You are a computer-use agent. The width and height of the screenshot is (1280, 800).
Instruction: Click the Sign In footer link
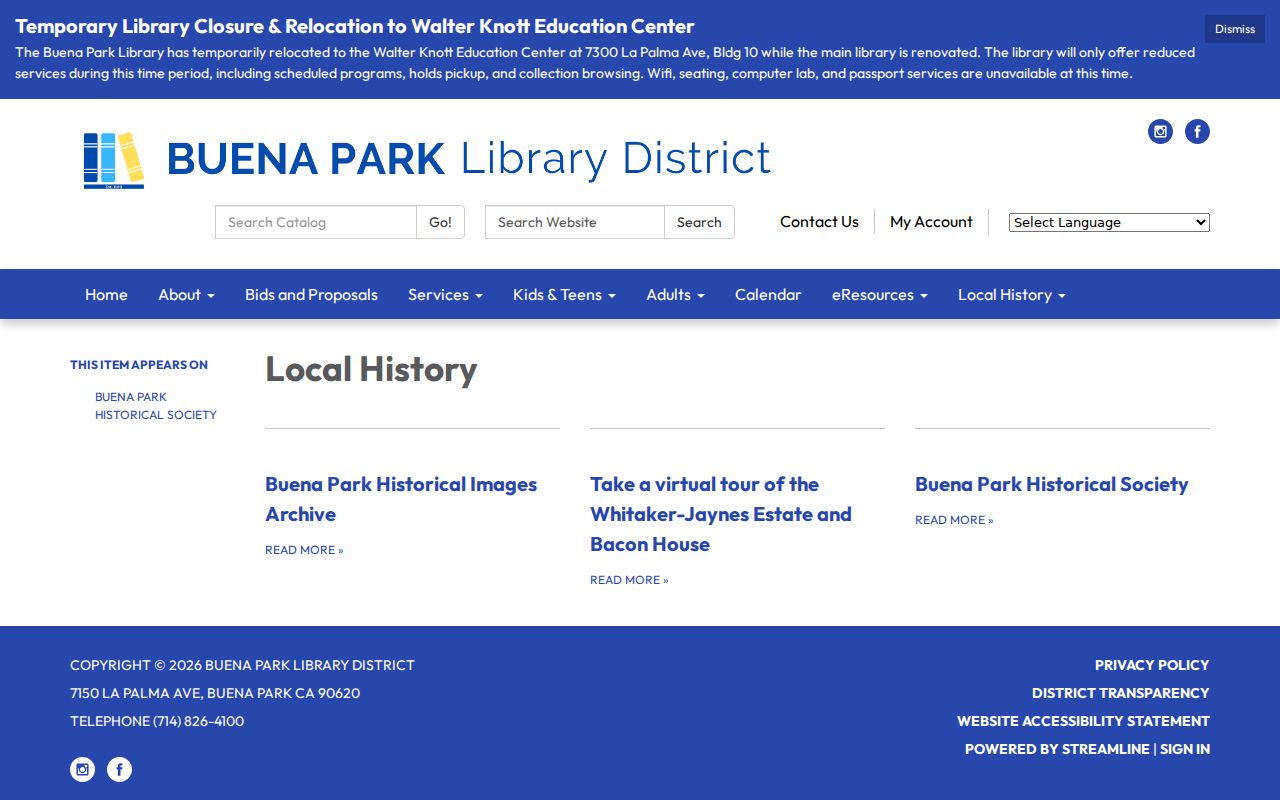click(1185, 749)
